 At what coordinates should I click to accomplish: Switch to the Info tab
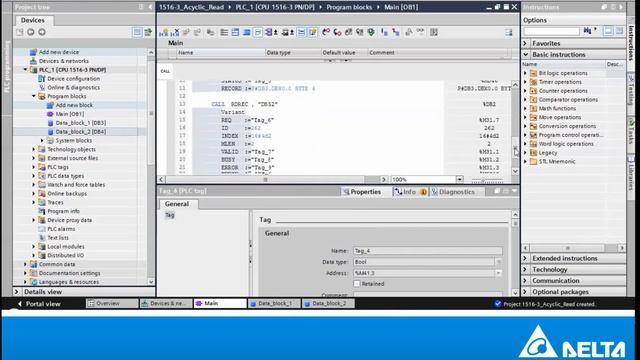[409, 192]
